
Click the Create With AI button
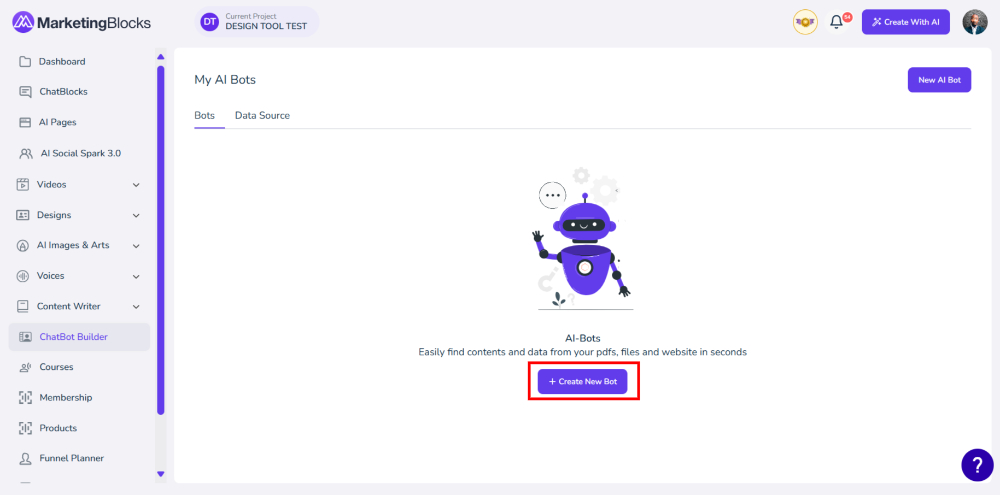tap(906, 22)
